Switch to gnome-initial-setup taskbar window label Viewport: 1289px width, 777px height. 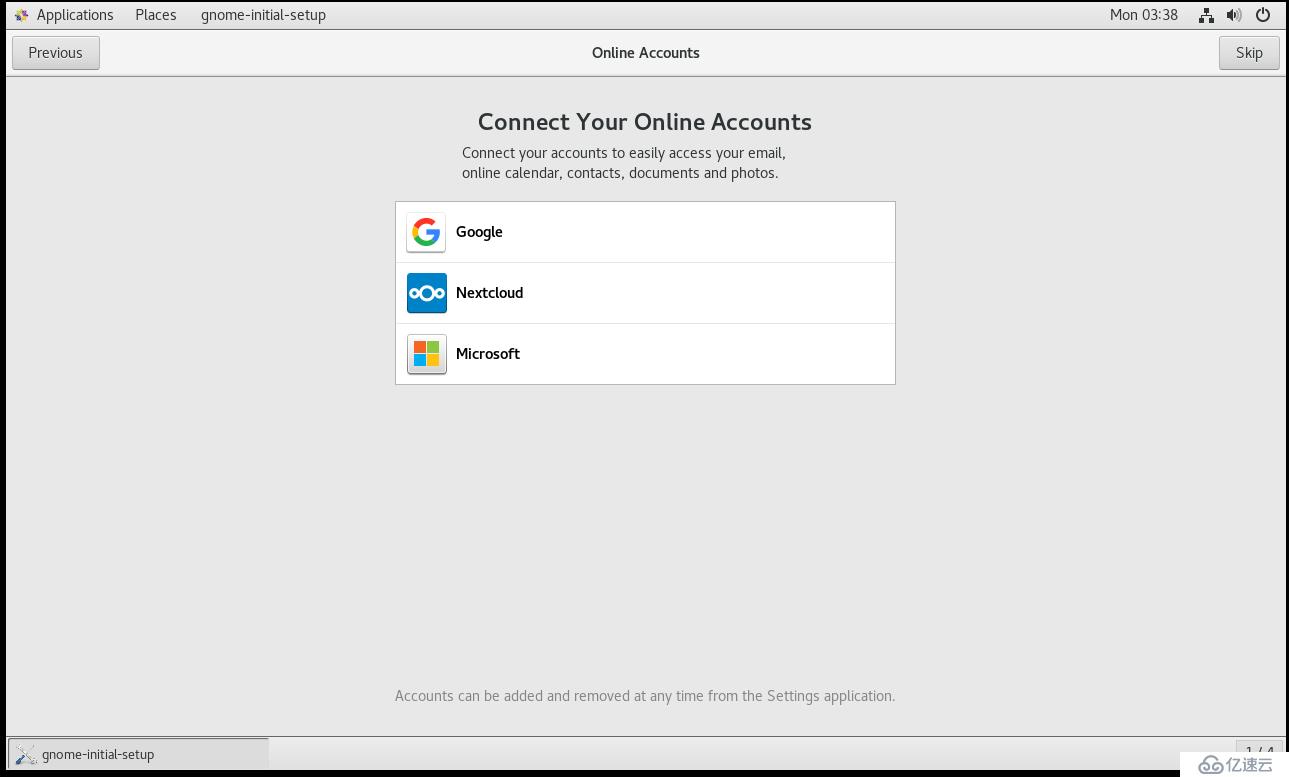pyautogui.click(x=98, y=754)
